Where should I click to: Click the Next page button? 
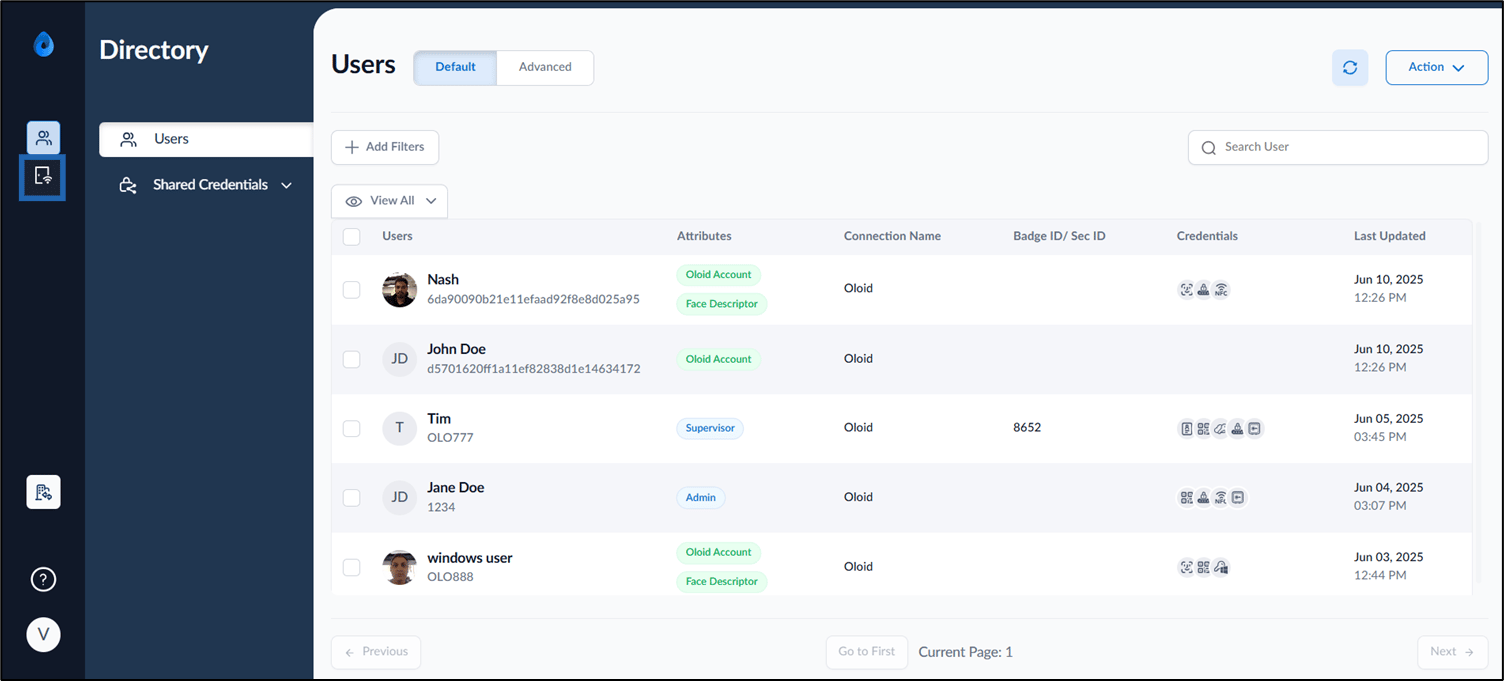click(x=1452, y=652)
